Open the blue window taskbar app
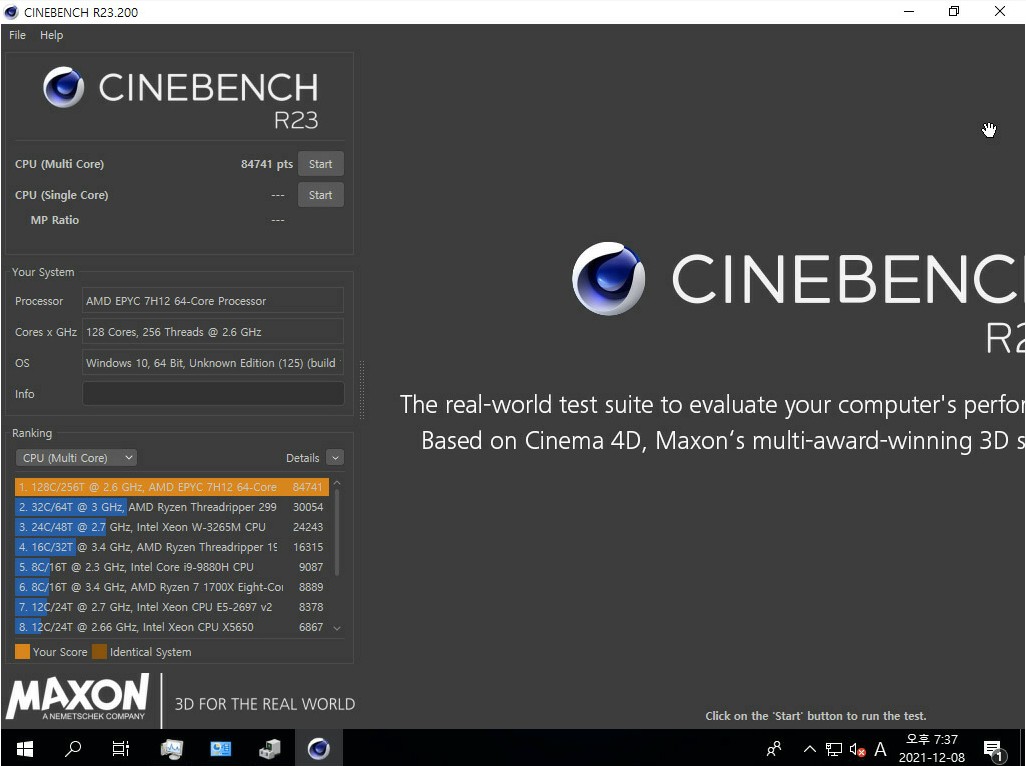Viewport: 1026px width, 766px height. click(221, 748)
